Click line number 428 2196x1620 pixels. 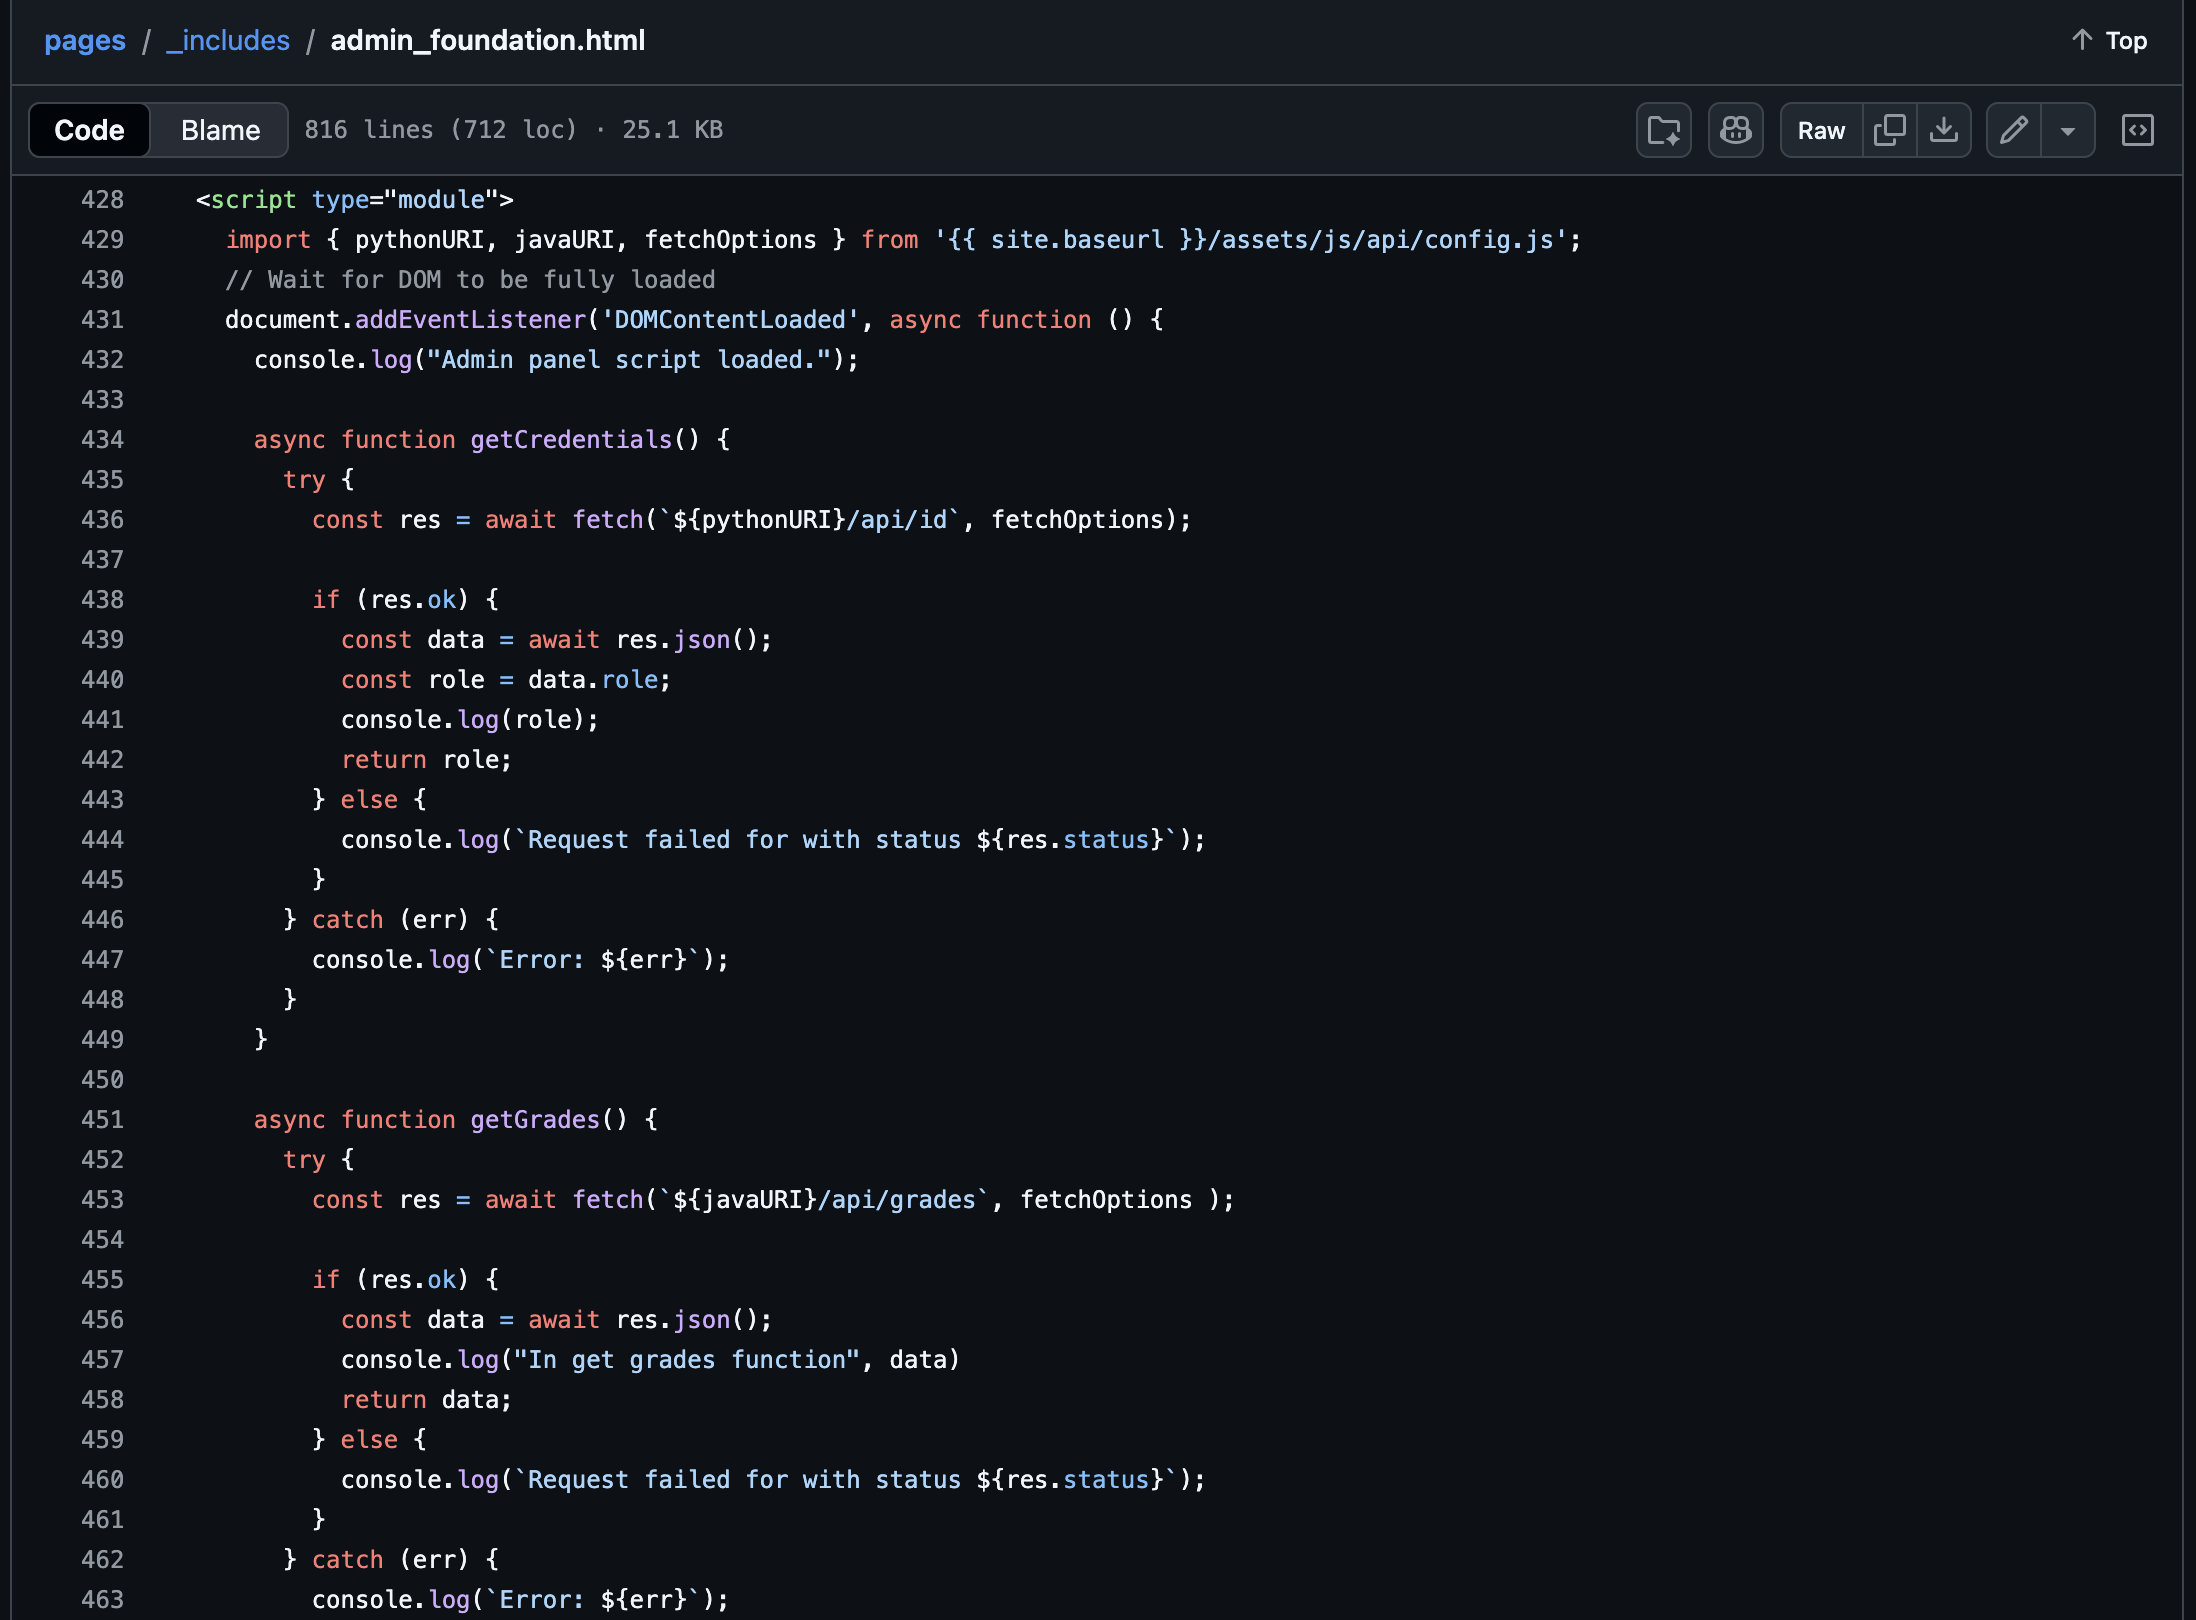102,199
